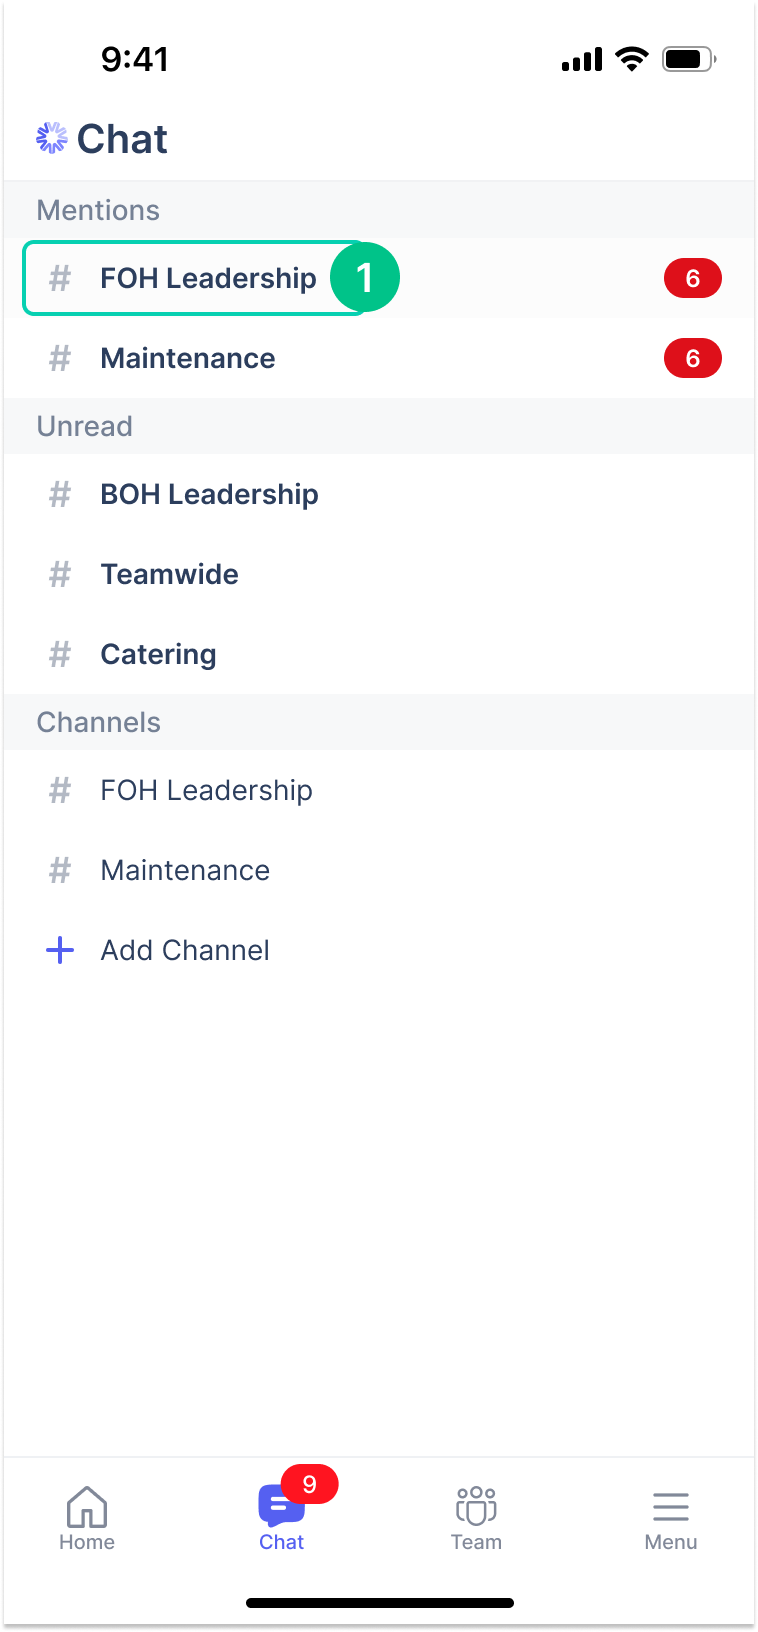Open FOH Leadership under Channels
The image size is (758, 1632).
(x=206, y=790)
